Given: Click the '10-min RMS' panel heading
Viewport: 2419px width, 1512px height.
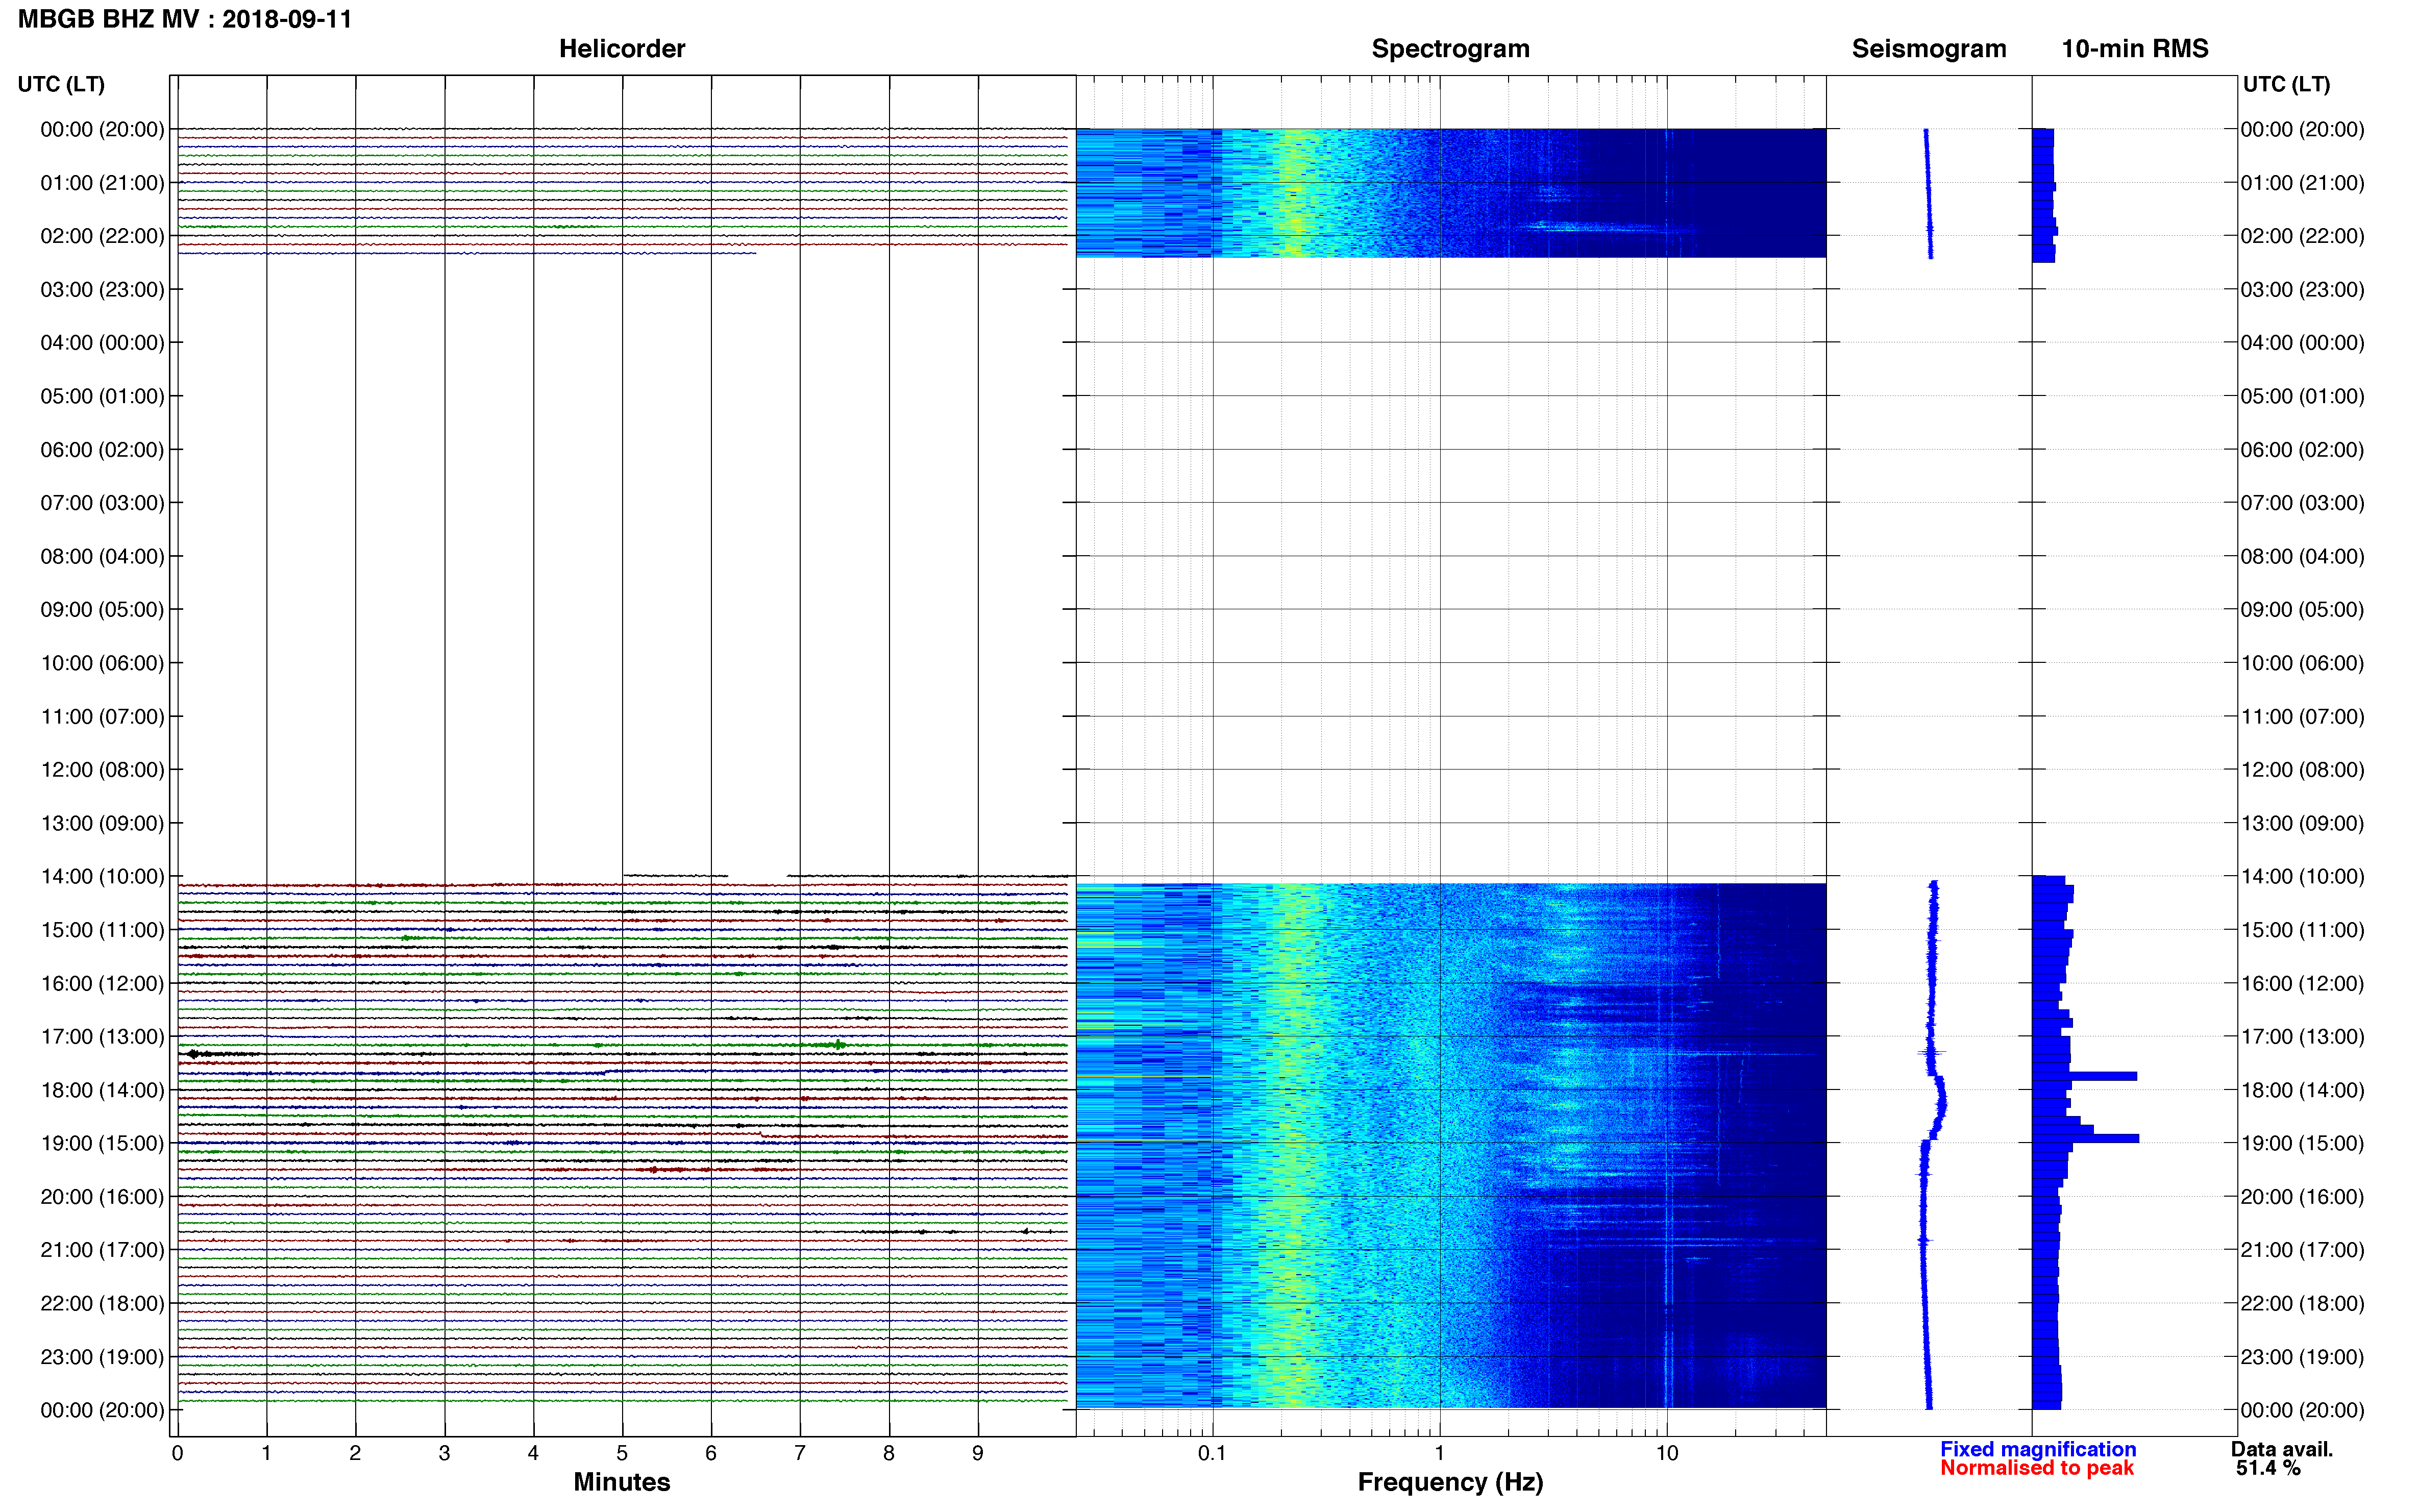Looking at the screenshot, I should point(2135,49).
